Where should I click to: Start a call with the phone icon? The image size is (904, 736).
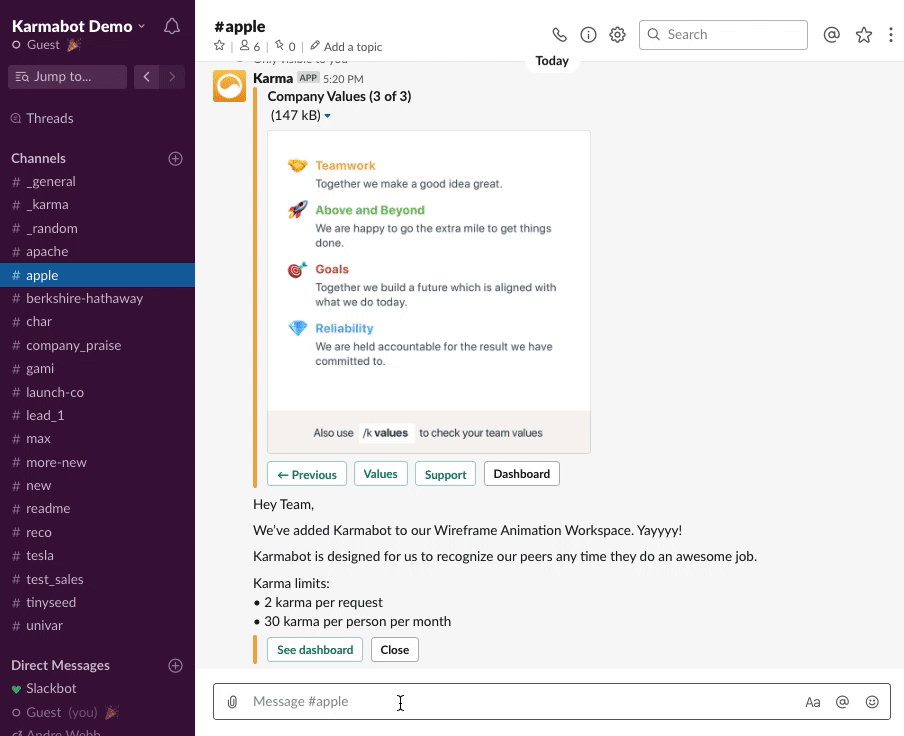tap(559, 35)
